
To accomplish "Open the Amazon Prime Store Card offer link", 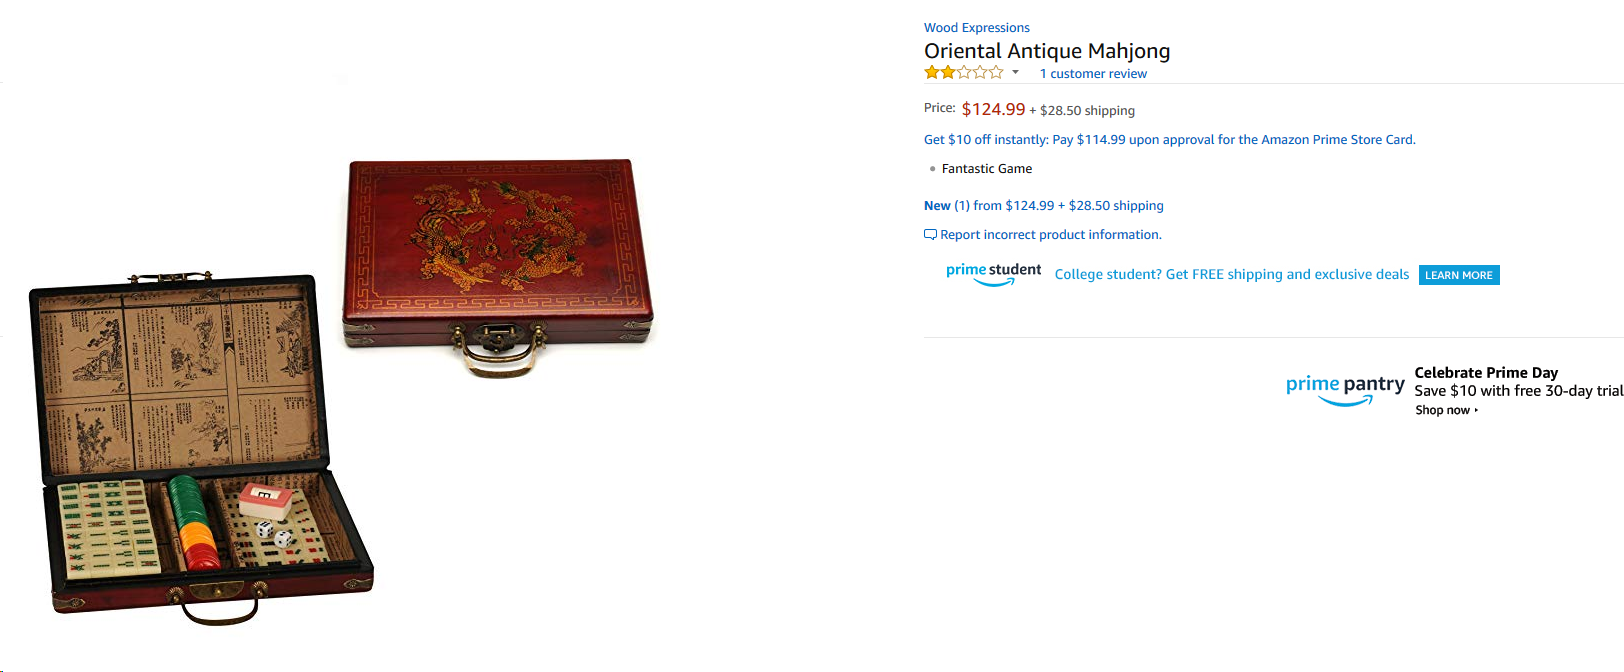I will coord(1169,140).
